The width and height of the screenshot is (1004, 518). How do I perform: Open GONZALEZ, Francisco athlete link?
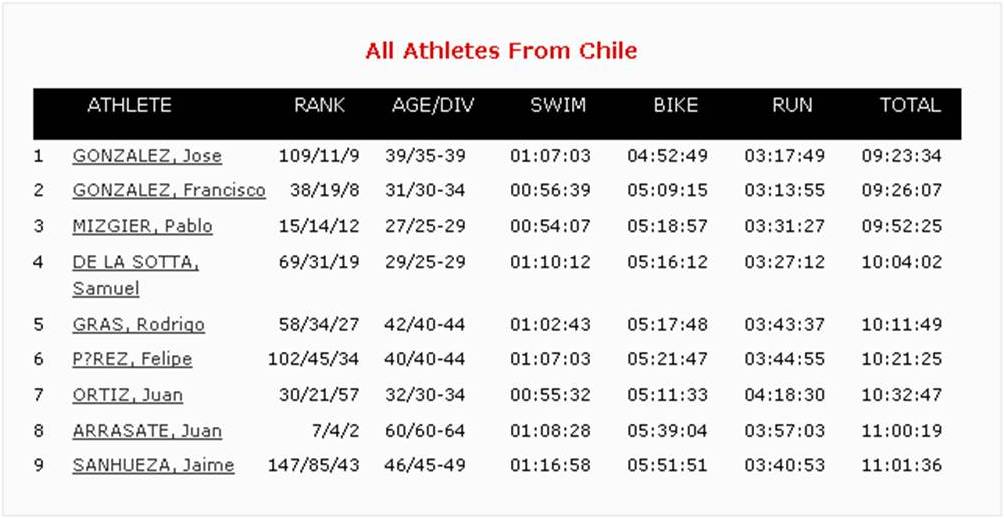coord(169,191)
